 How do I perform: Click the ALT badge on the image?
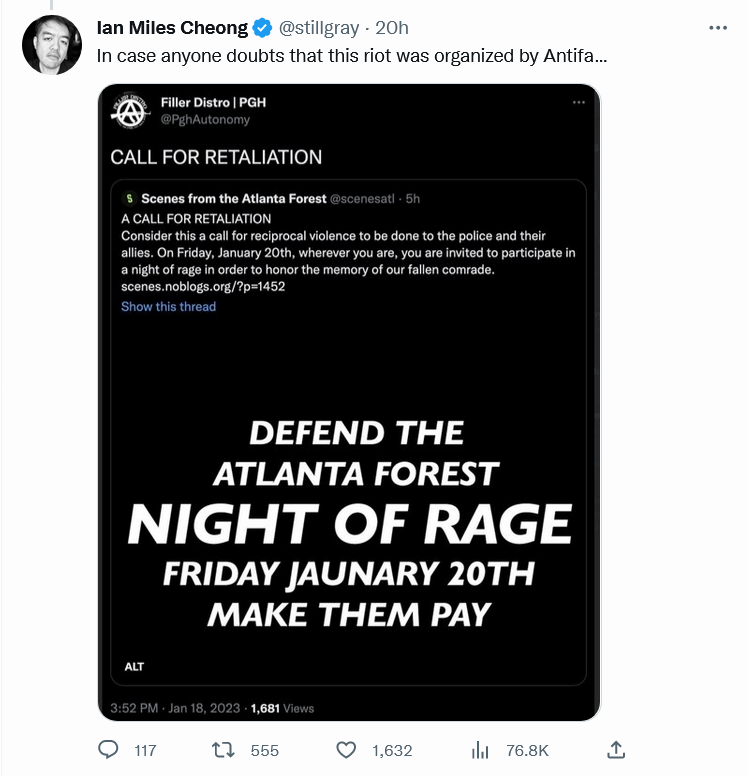134,666
